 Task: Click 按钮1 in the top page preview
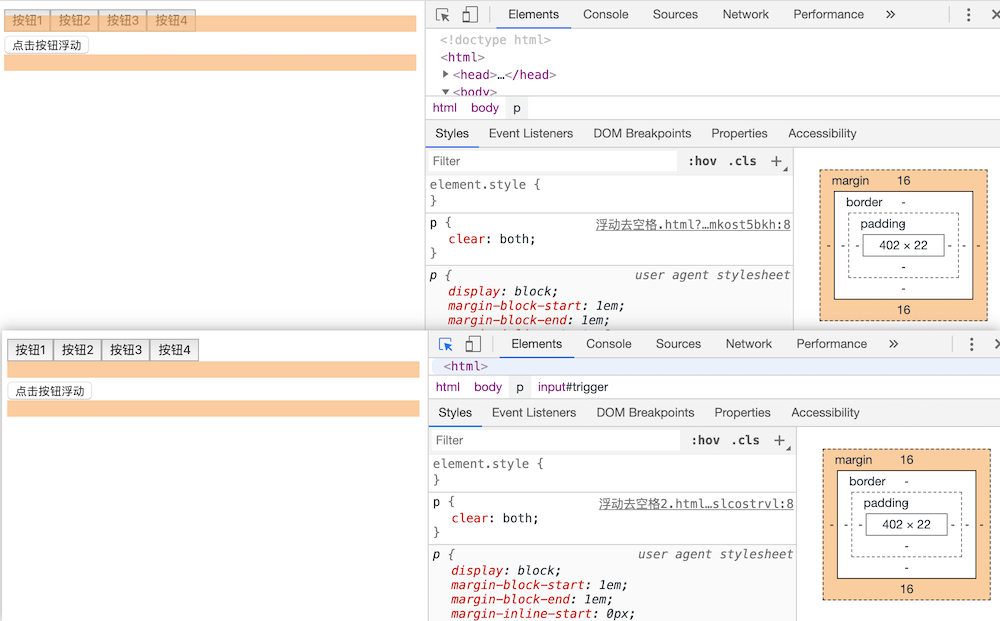coord(27,20)
